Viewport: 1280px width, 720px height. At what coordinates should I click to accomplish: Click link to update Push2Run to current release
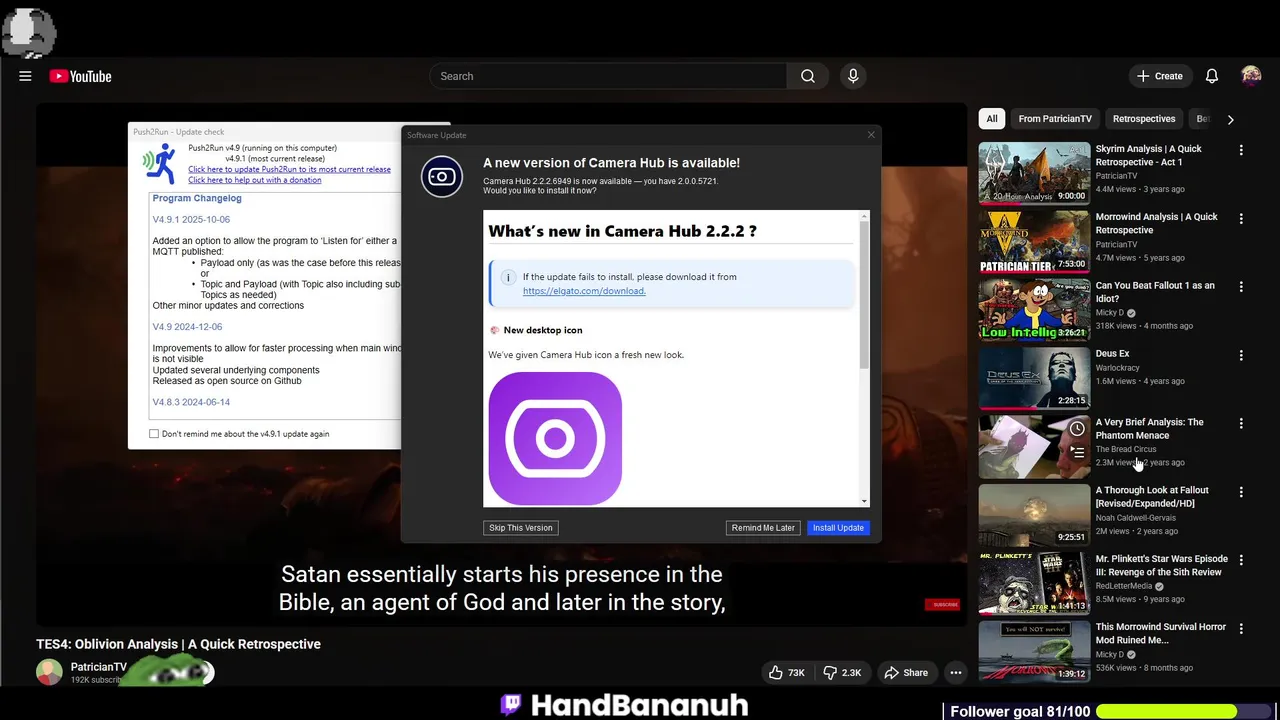point(289,169)
